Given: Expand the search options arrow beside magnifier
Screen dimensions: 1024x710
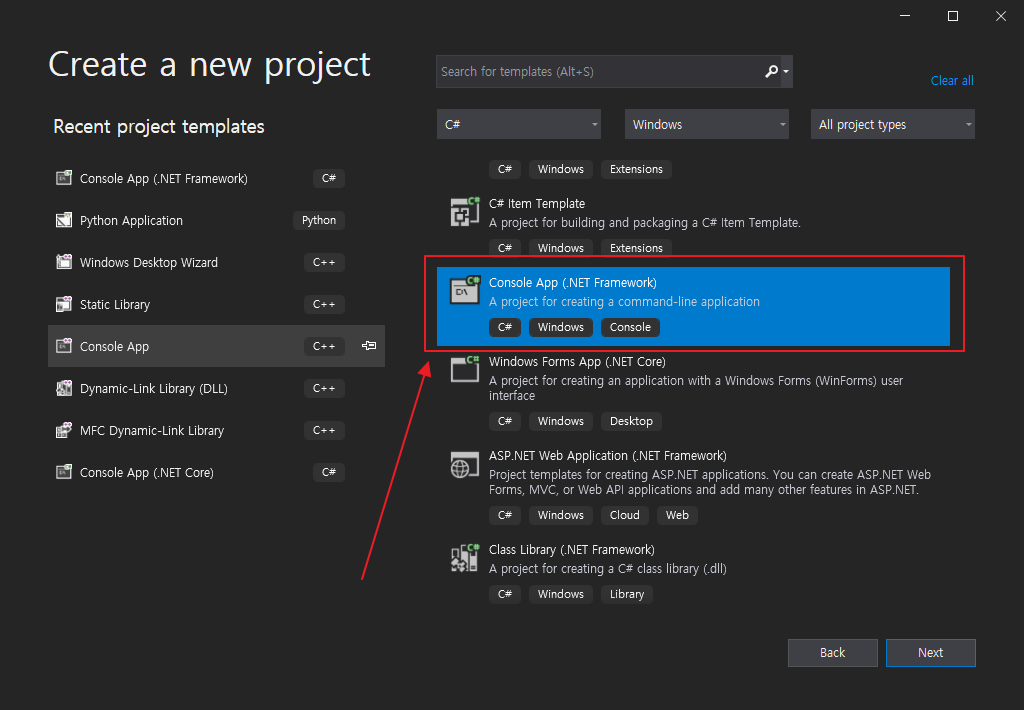Looking at the screenshot, I should [x=786, y=71].
